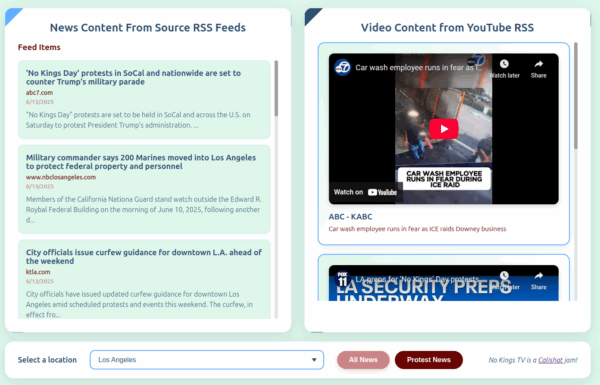Open 'No Kings Day' protests article
This screenshot has width=600, height=385.
click(133, 77)
